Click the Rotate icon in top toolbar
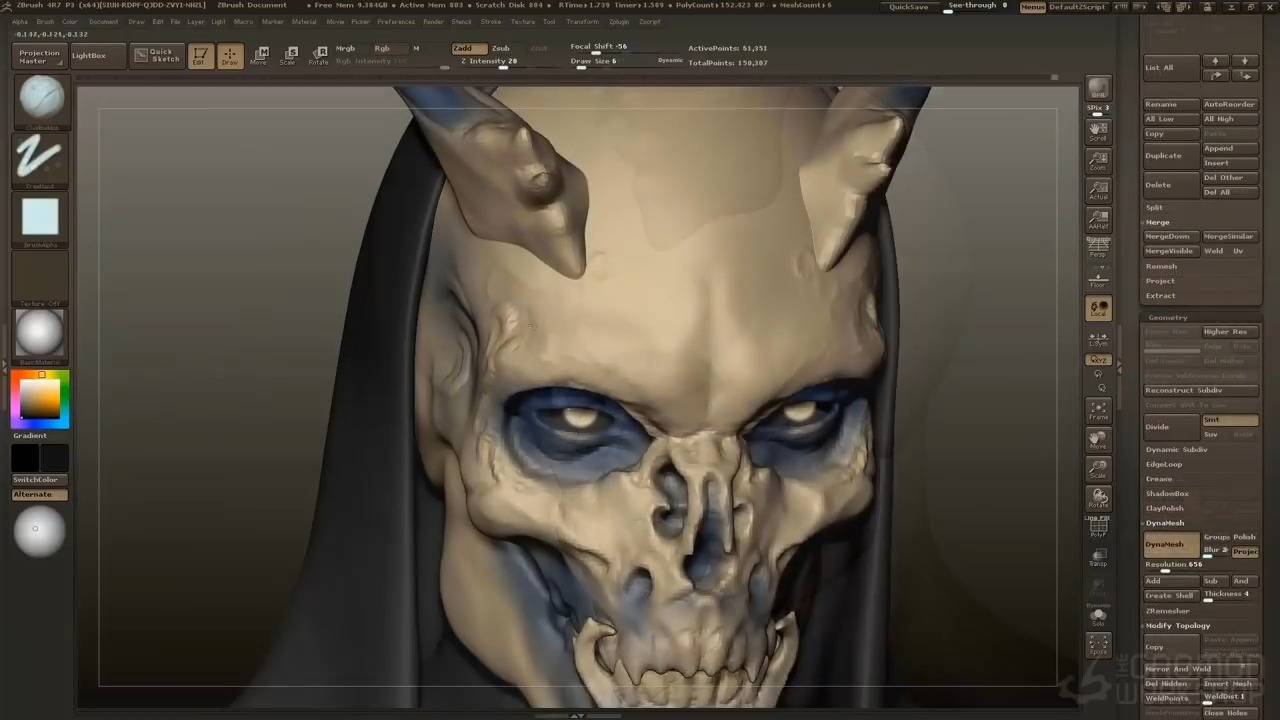1280x720 pixels. point(318,56)
